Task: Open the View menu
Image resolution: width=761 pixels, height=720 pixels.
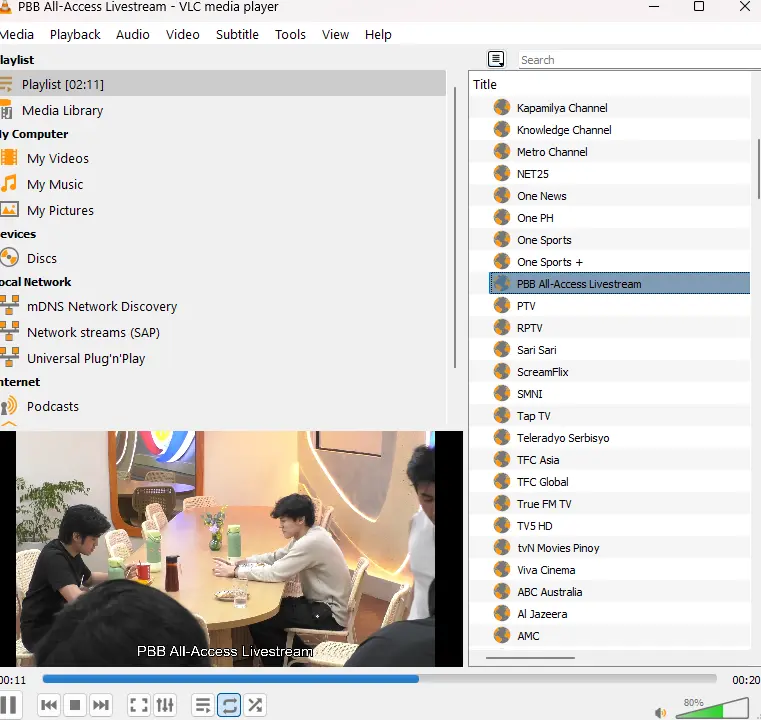Action: 335,34
